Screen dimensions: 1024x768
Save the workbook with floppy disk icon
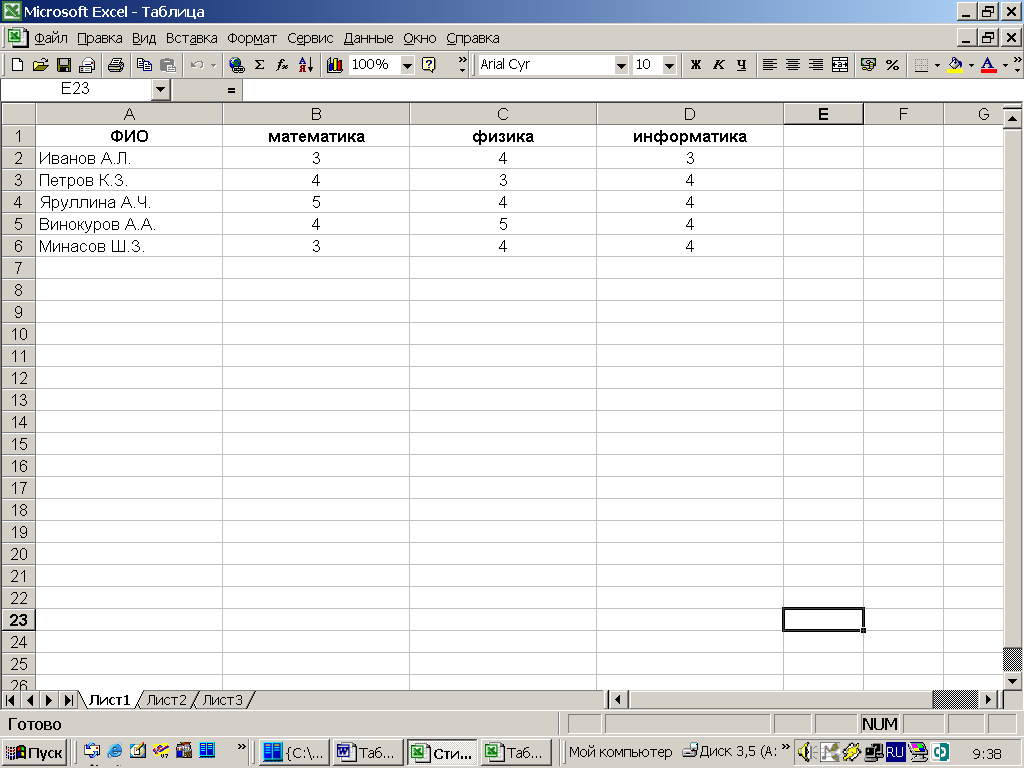63,65
